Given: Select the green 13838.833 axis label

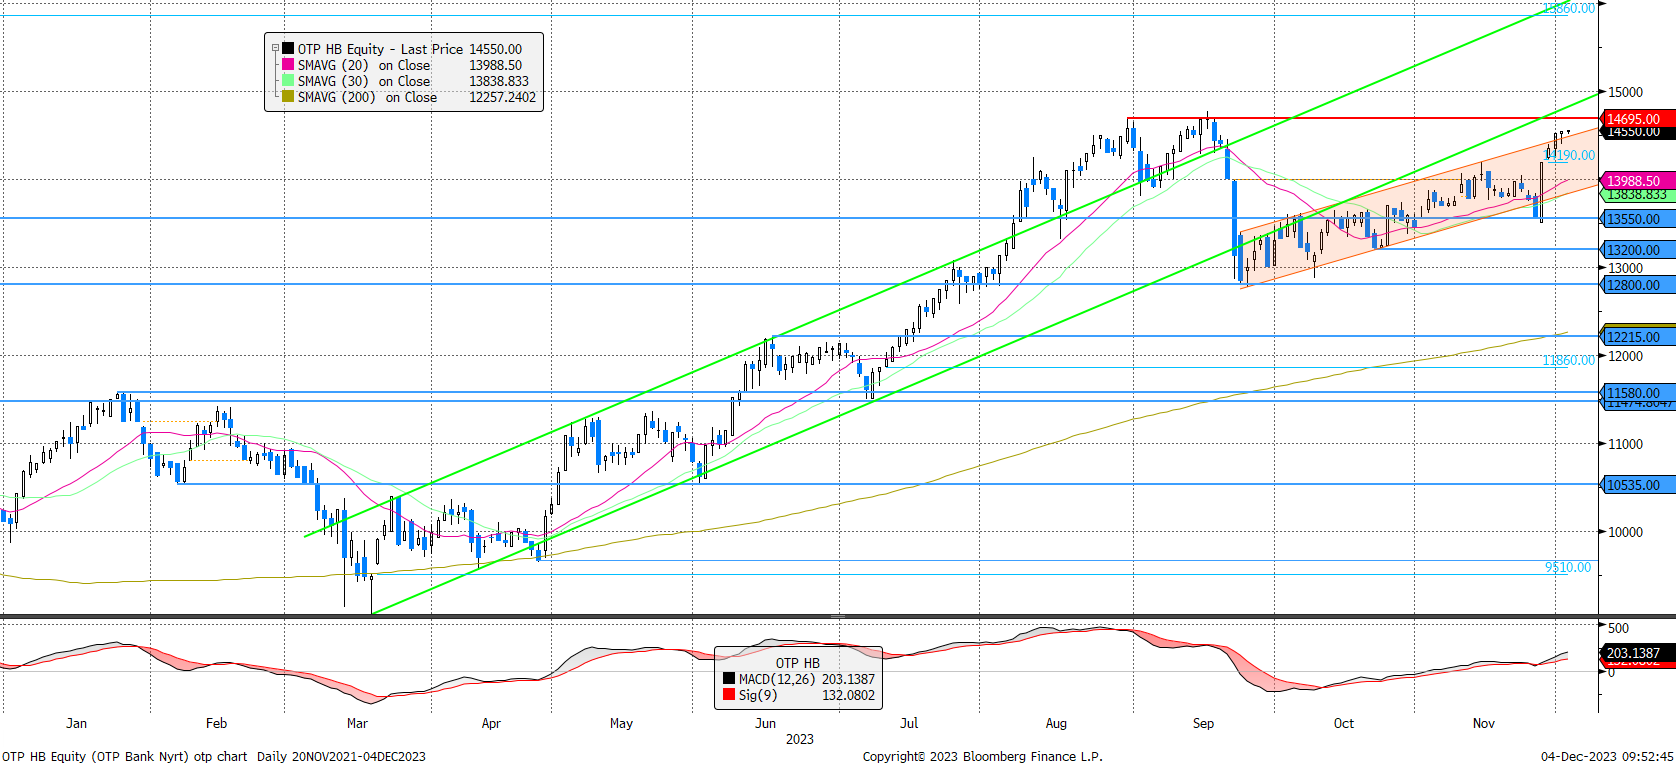Looking at the screenshot, I should pyautogui.click(x=1637, y=195).
